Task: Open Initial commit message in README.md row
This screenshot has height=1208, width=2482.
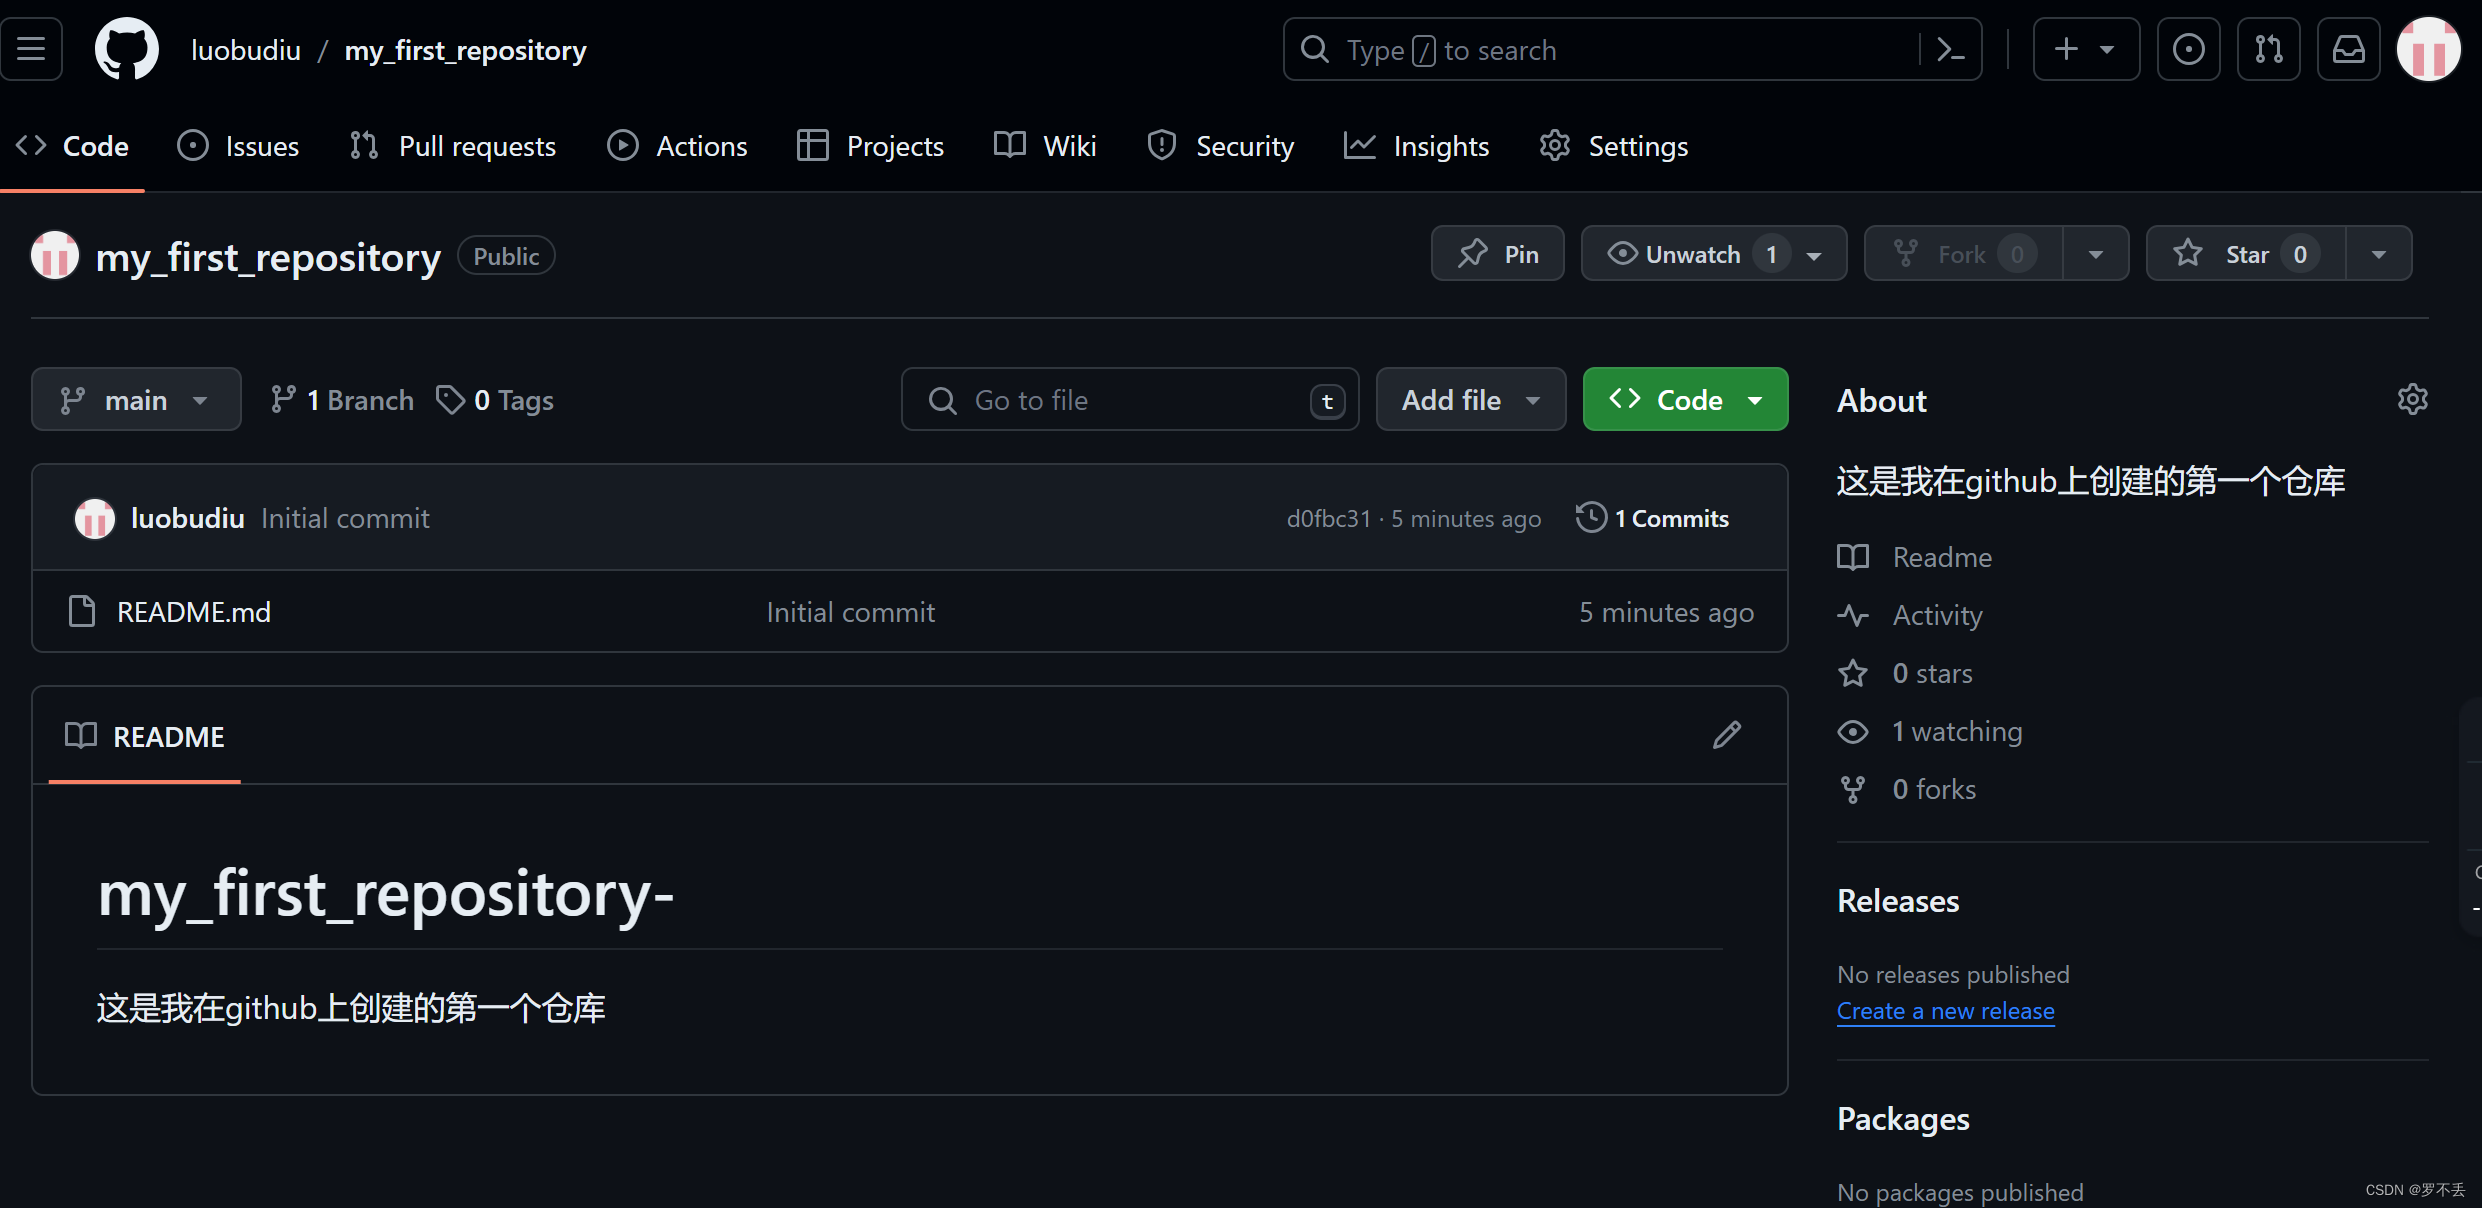Action: click(x=851, y=612)
